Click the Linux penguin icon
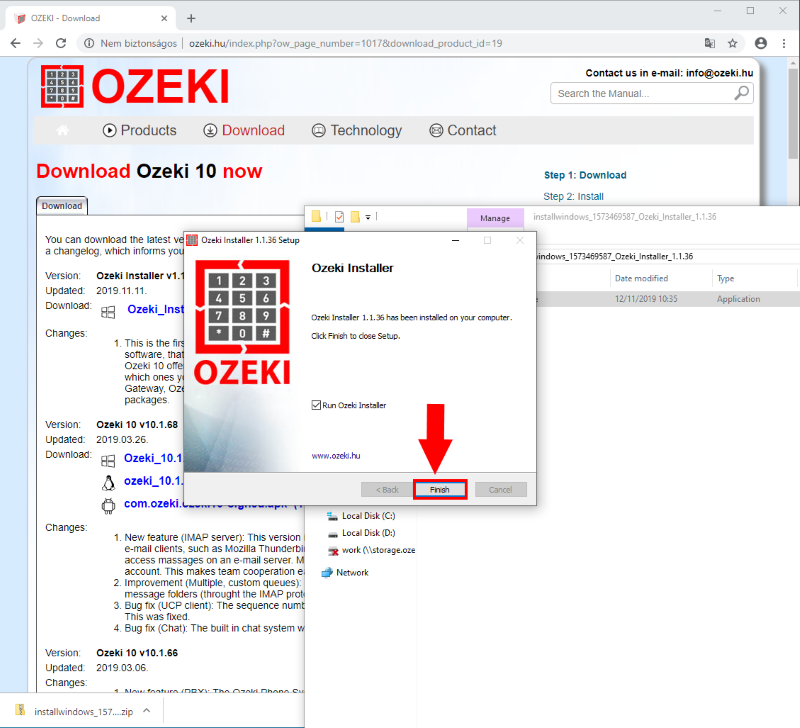 tap(108, 483)
